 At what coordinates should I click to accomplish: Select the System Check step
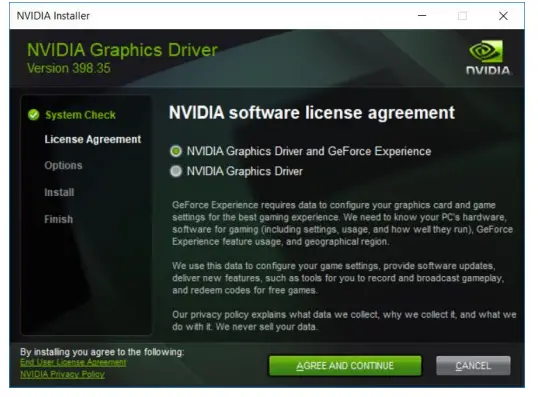pyautogui.click(x=80, y=115)
